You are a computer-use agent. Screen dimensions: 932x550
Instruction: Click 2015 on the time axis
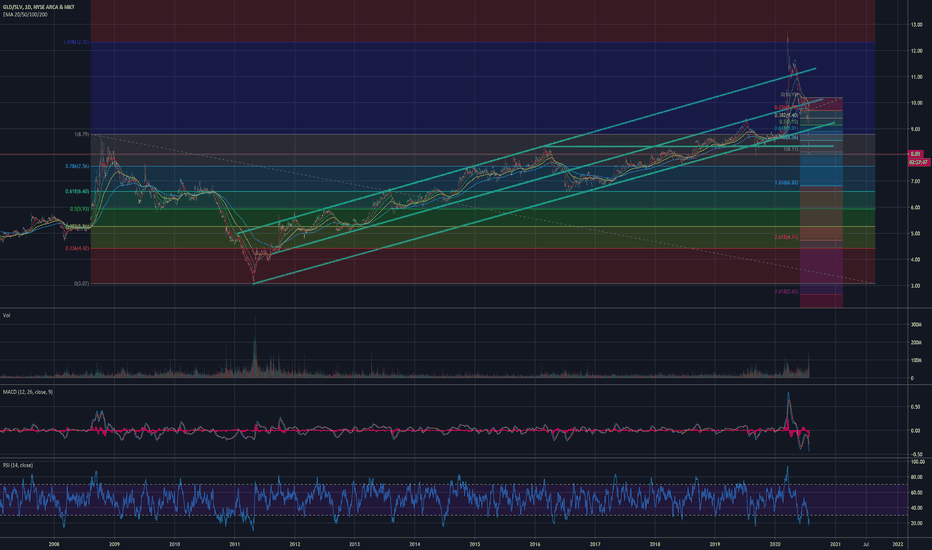(474, 544)
